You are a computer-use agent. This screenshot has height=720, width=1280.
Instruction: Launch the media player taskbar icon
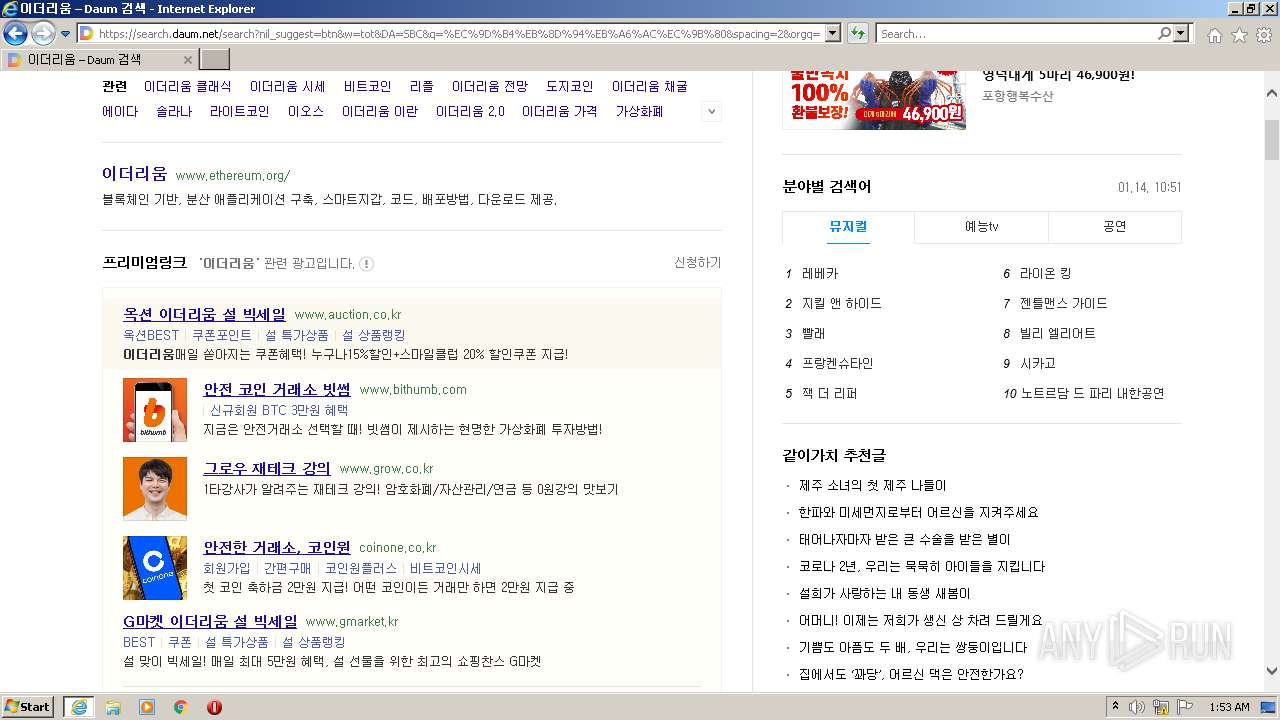point(147,707)
